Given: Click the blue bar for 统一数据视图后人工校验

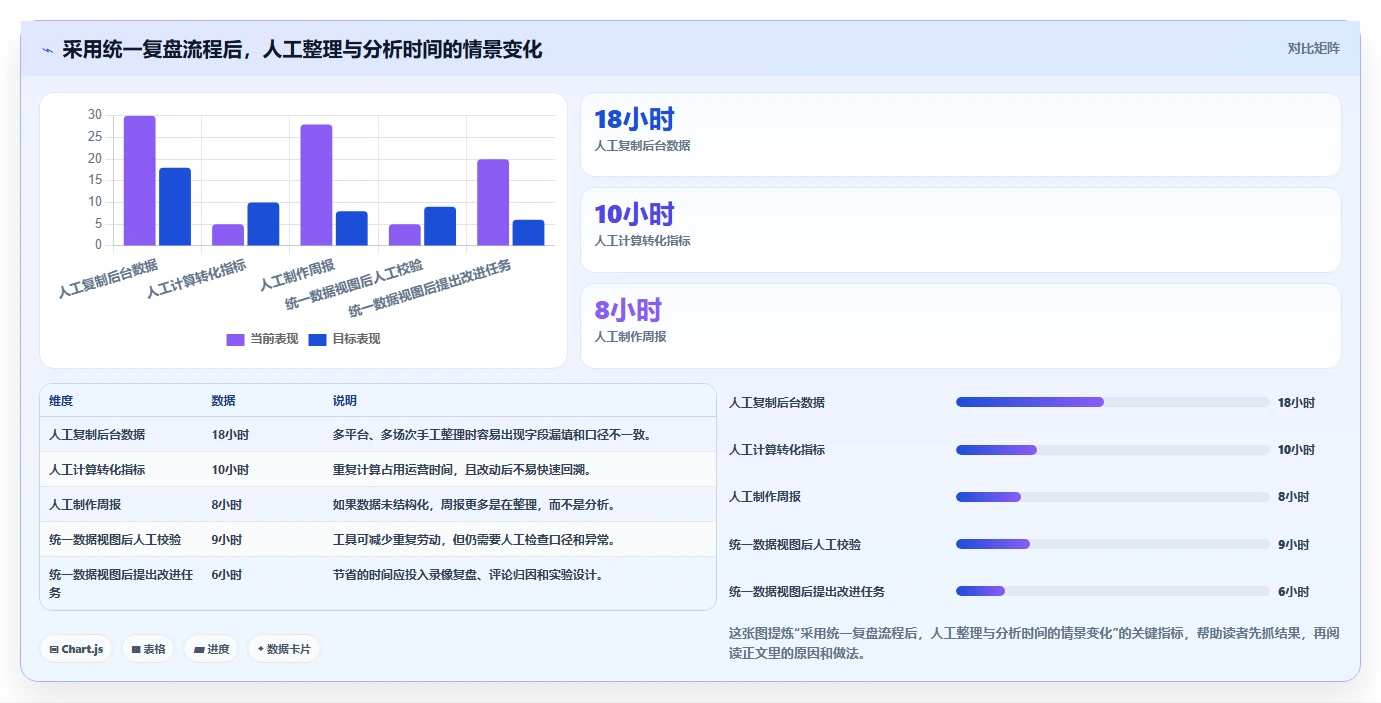Looking at the screenshot, I should click(x=440, y=226).
